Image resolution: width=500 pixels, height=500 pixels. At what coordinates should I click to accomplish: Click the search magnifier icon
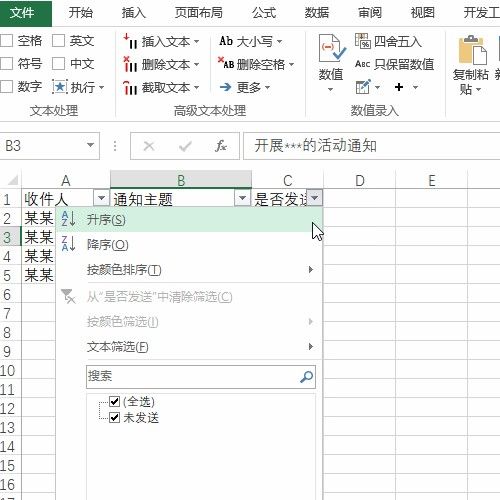pyautogui.click(x=307, y=377)
